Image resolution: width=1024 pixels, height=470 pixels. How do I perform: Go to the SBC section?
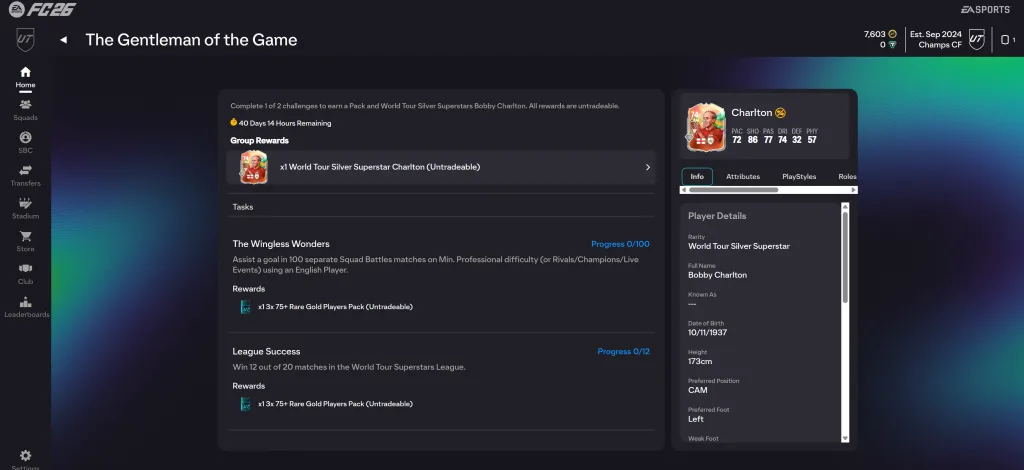(x=25, y=138)
